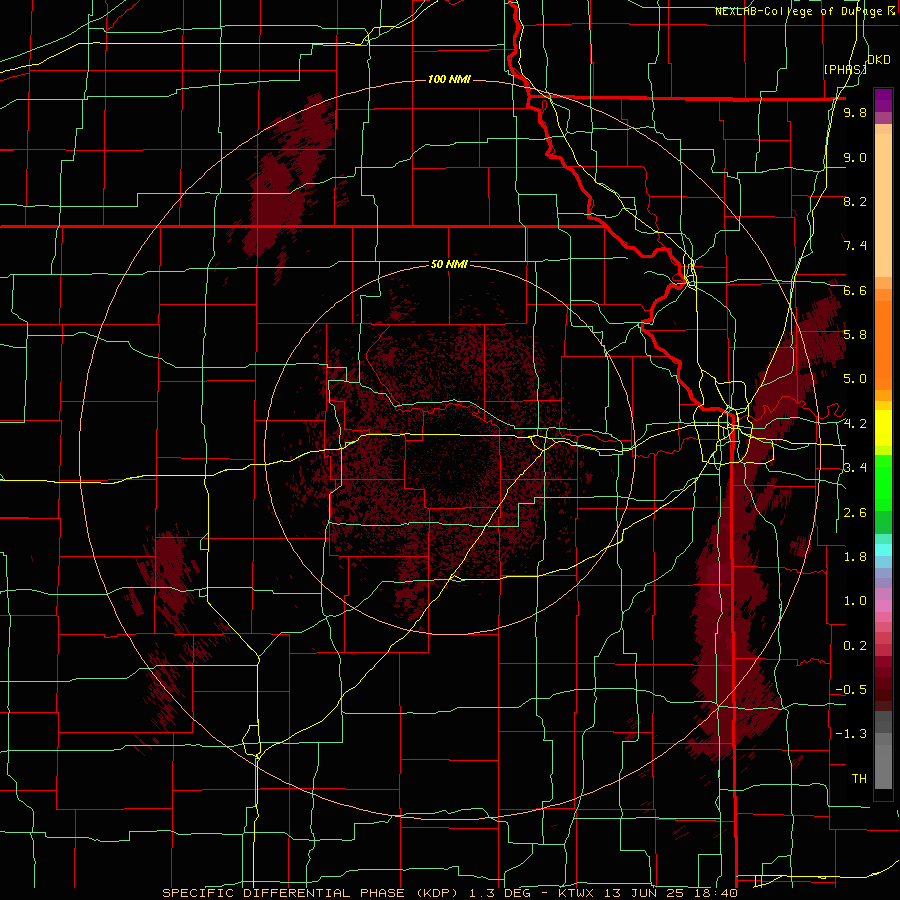
Task: Click the 7.4 scale value
Action: pos(855,246)
